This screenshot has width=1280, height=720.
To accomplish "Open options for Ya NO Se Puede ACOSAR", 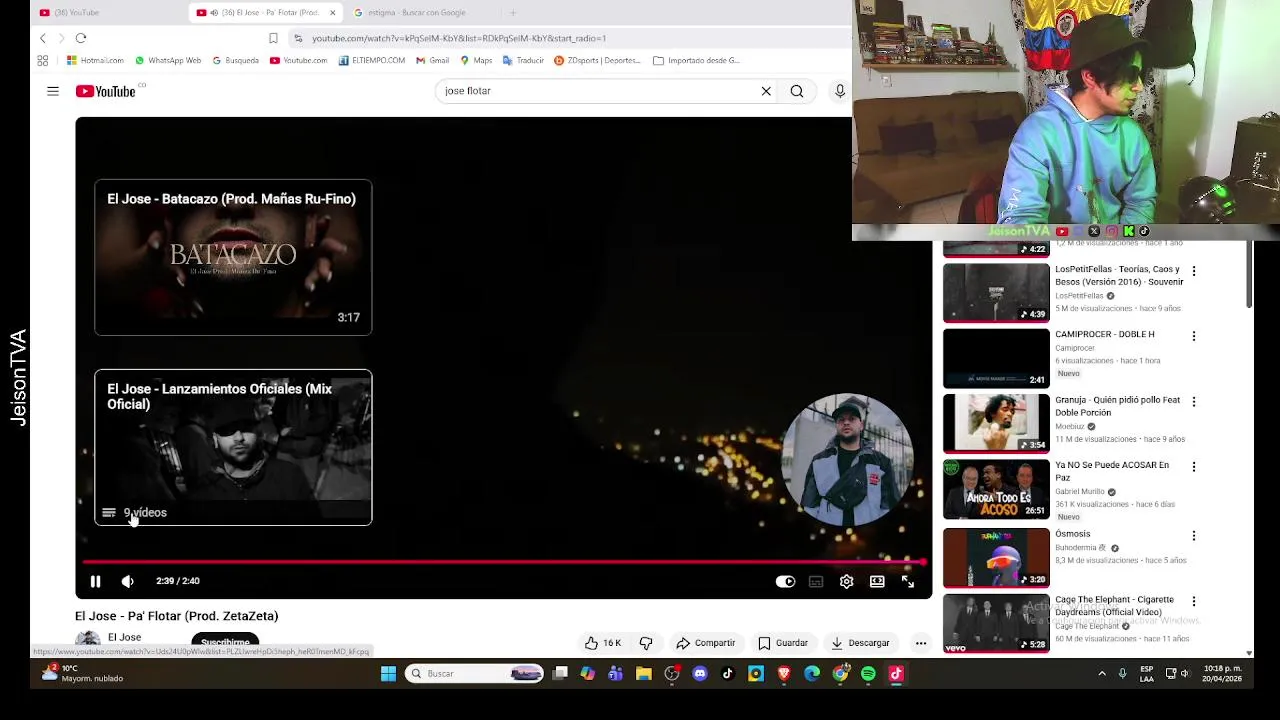I will [1193, 467].
